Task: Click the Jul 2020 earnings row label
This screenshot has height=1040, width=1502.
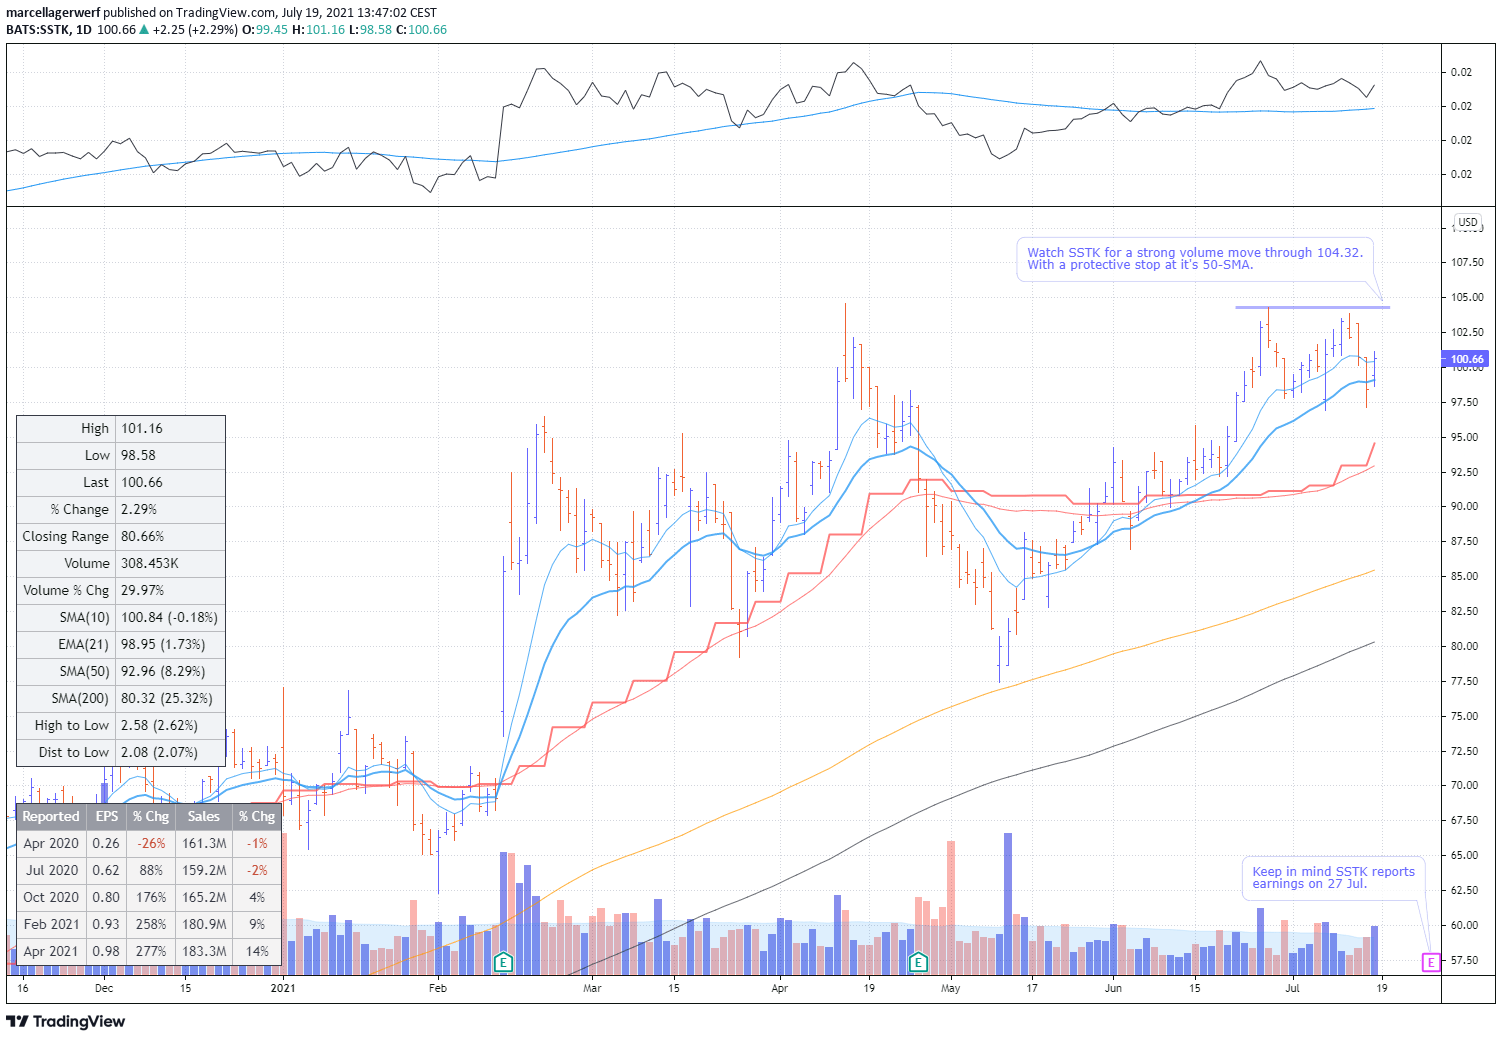Action: click(x=51, y=870)
